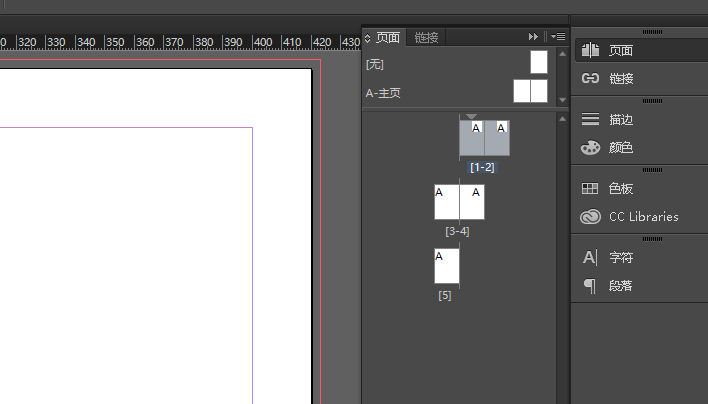Click the [无] master page thumbnail
Viewport: 708px width, 404px height.
(539, 62)
